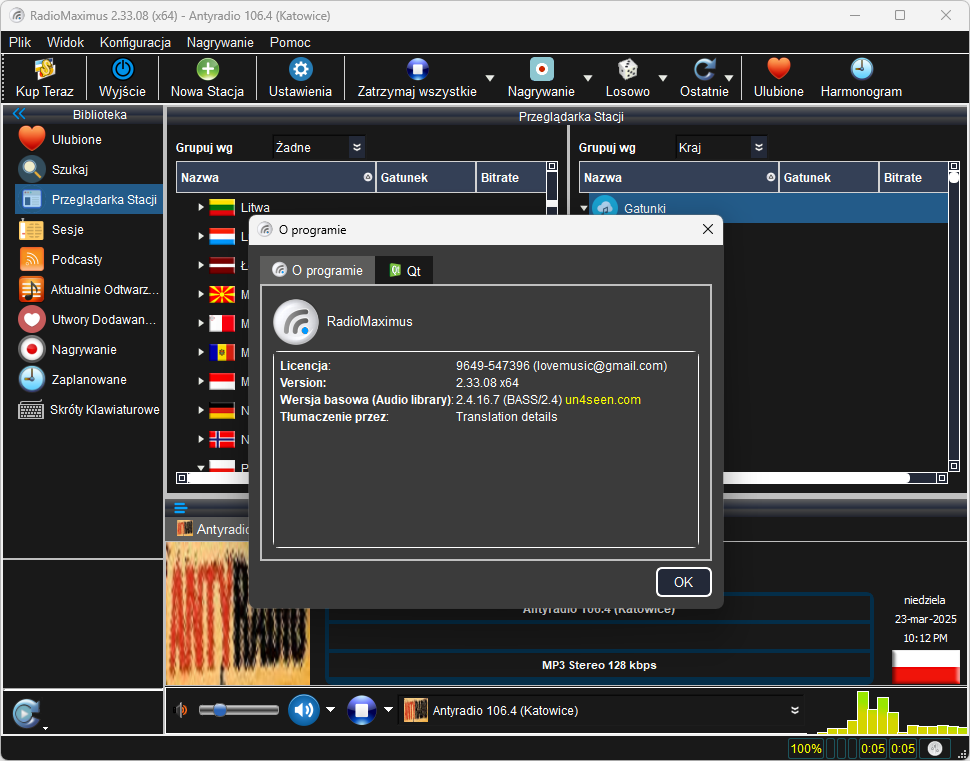The image size is (970, 761).
Task: Click the 100% status bar indicator
Action: click(806, 749)
